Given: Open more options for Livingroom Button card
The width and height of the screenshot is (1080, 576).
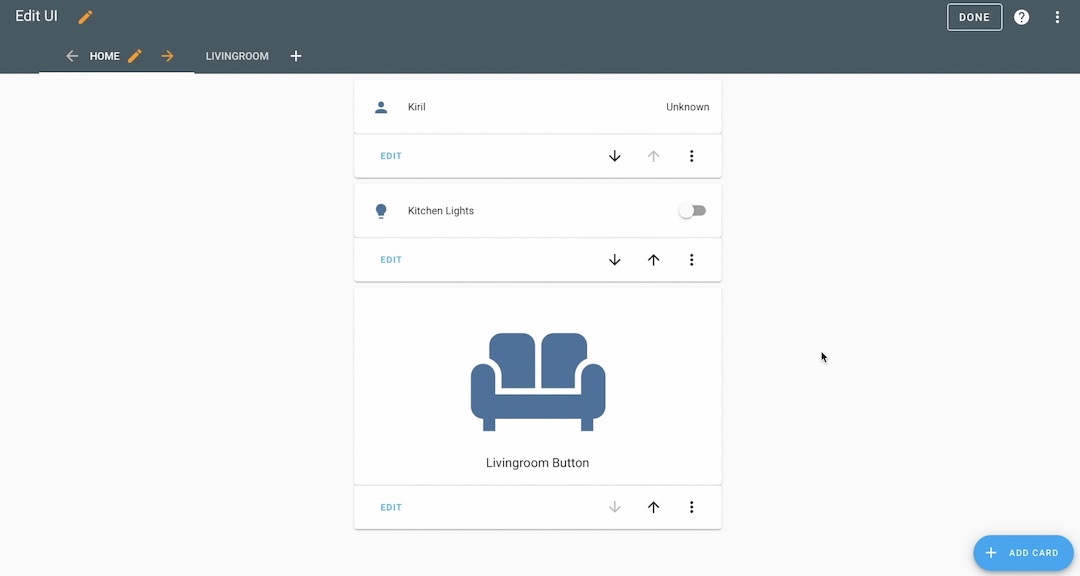Looking at the screenshot, I should [x=692, y=507].
